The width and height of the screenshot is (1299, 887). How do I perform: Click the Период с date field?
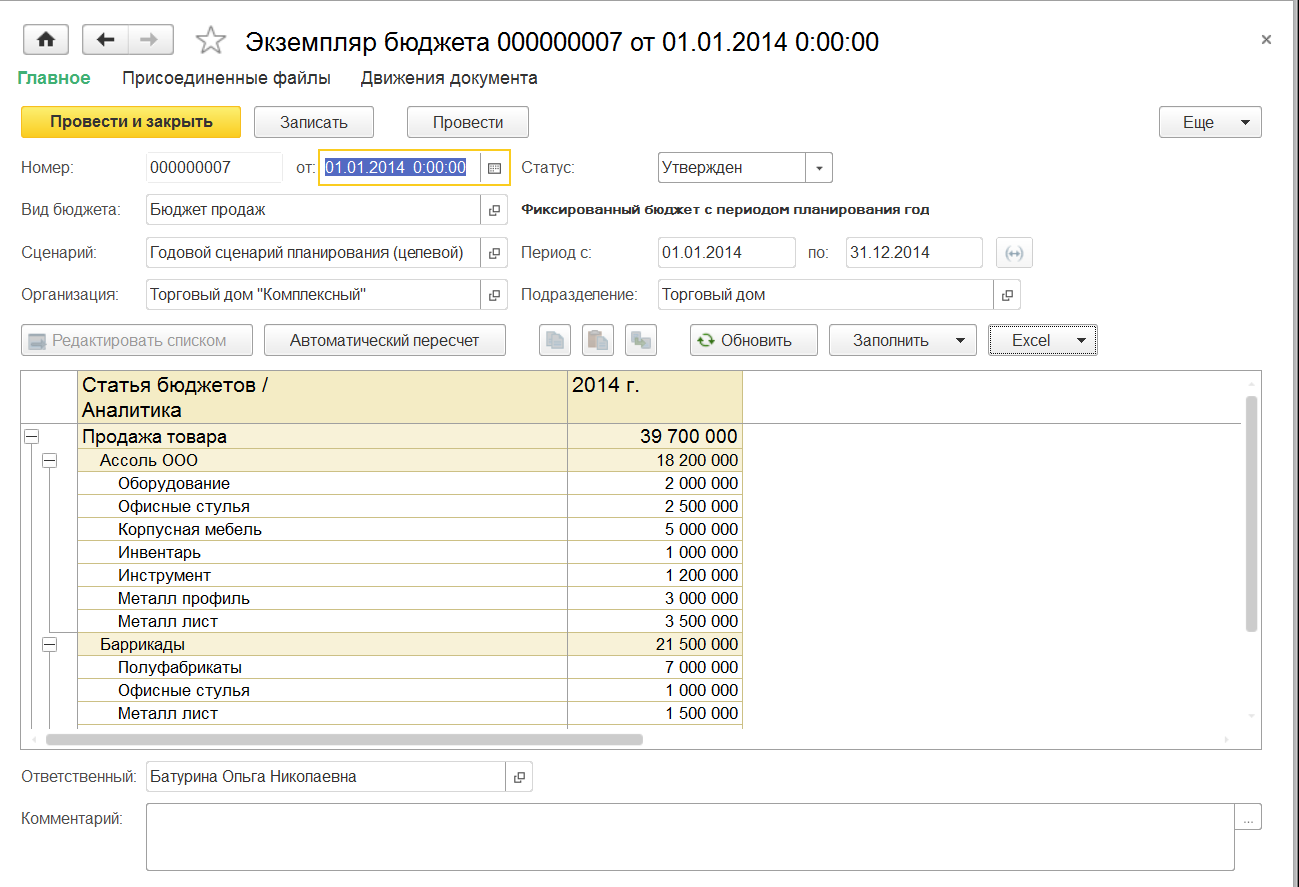(727, 253)
